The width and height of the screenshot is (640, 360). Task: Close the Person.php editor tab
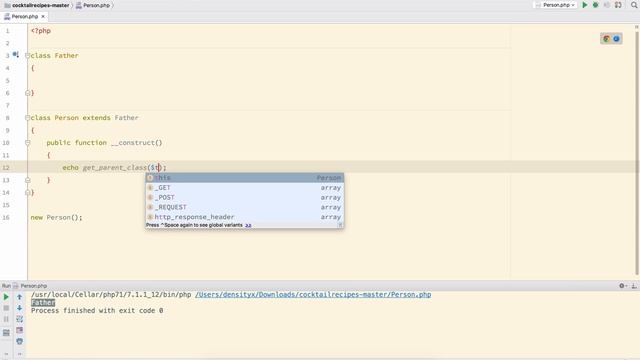43,16
